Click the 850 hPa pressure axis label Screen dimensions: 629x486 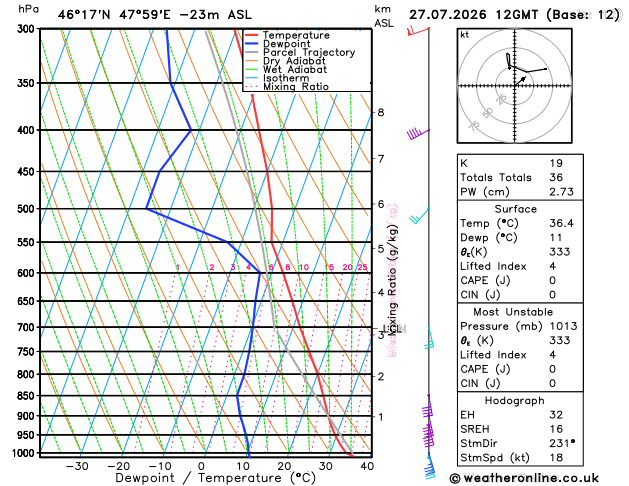[26, 395]
